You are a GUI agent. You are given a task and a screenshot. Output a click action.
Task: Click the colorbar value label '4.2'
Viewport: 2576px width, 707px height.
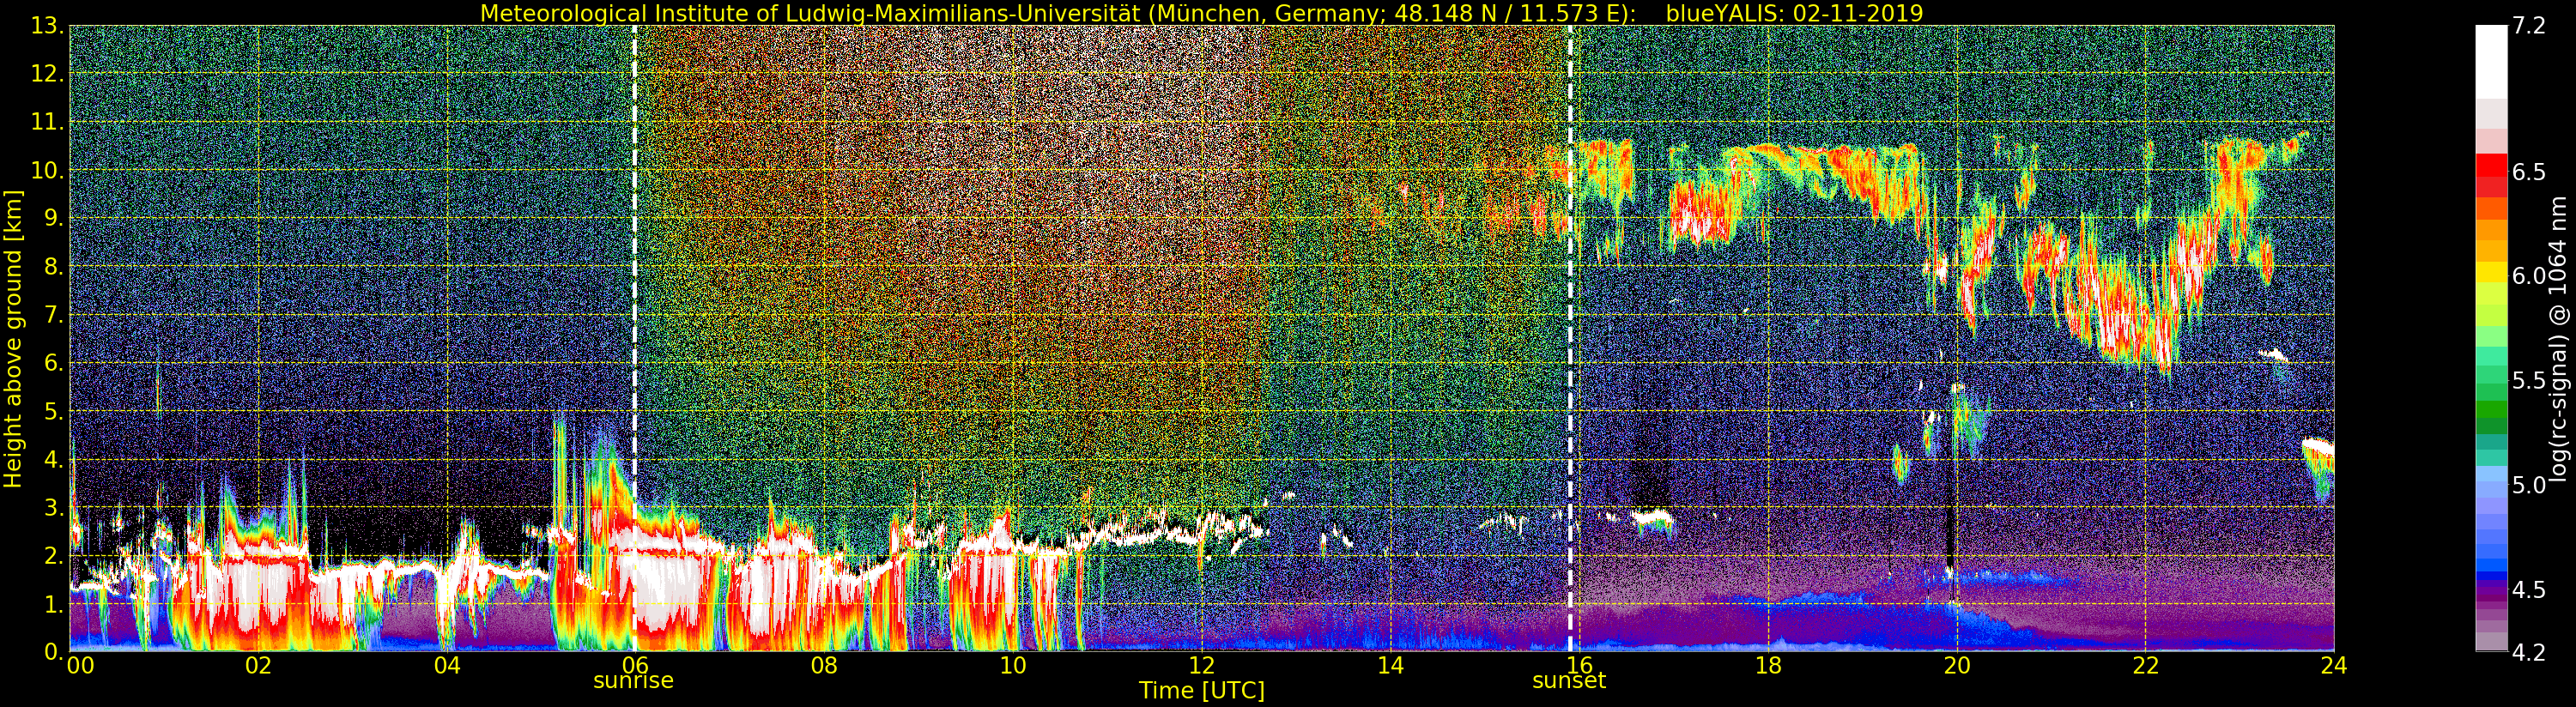click(2528, 652)
